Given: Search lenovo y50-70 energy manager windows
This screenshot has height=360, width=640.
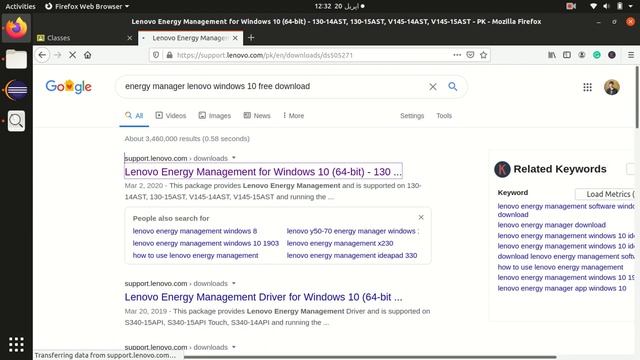Looking at the screenshot, I should 353,231.
